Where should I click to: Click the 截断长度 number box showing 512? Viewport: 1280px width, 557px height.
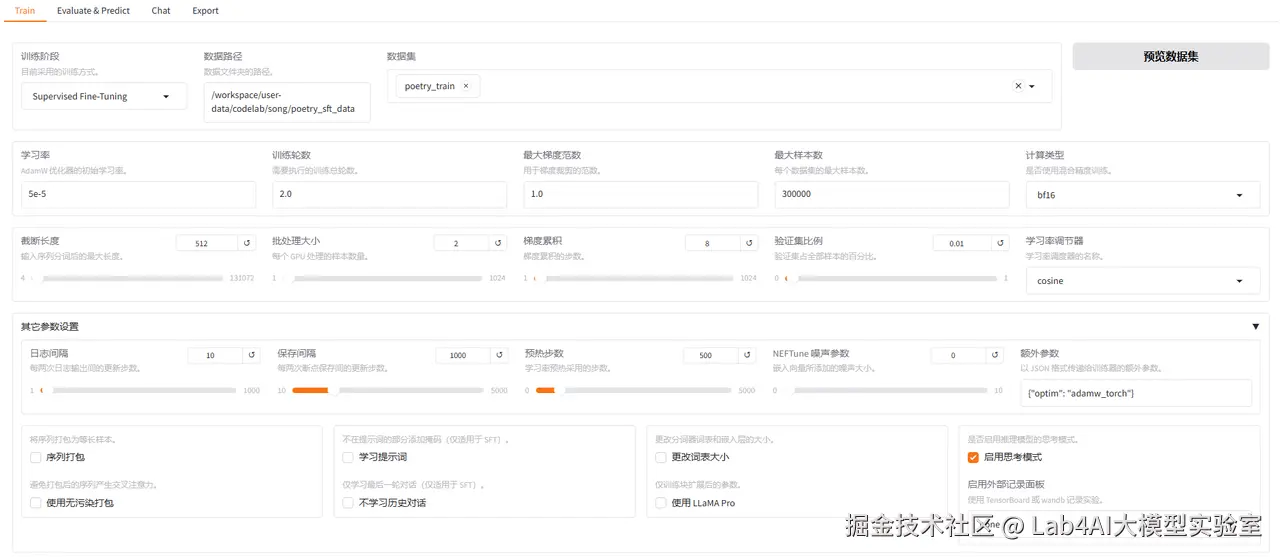[x=207, y=243]
